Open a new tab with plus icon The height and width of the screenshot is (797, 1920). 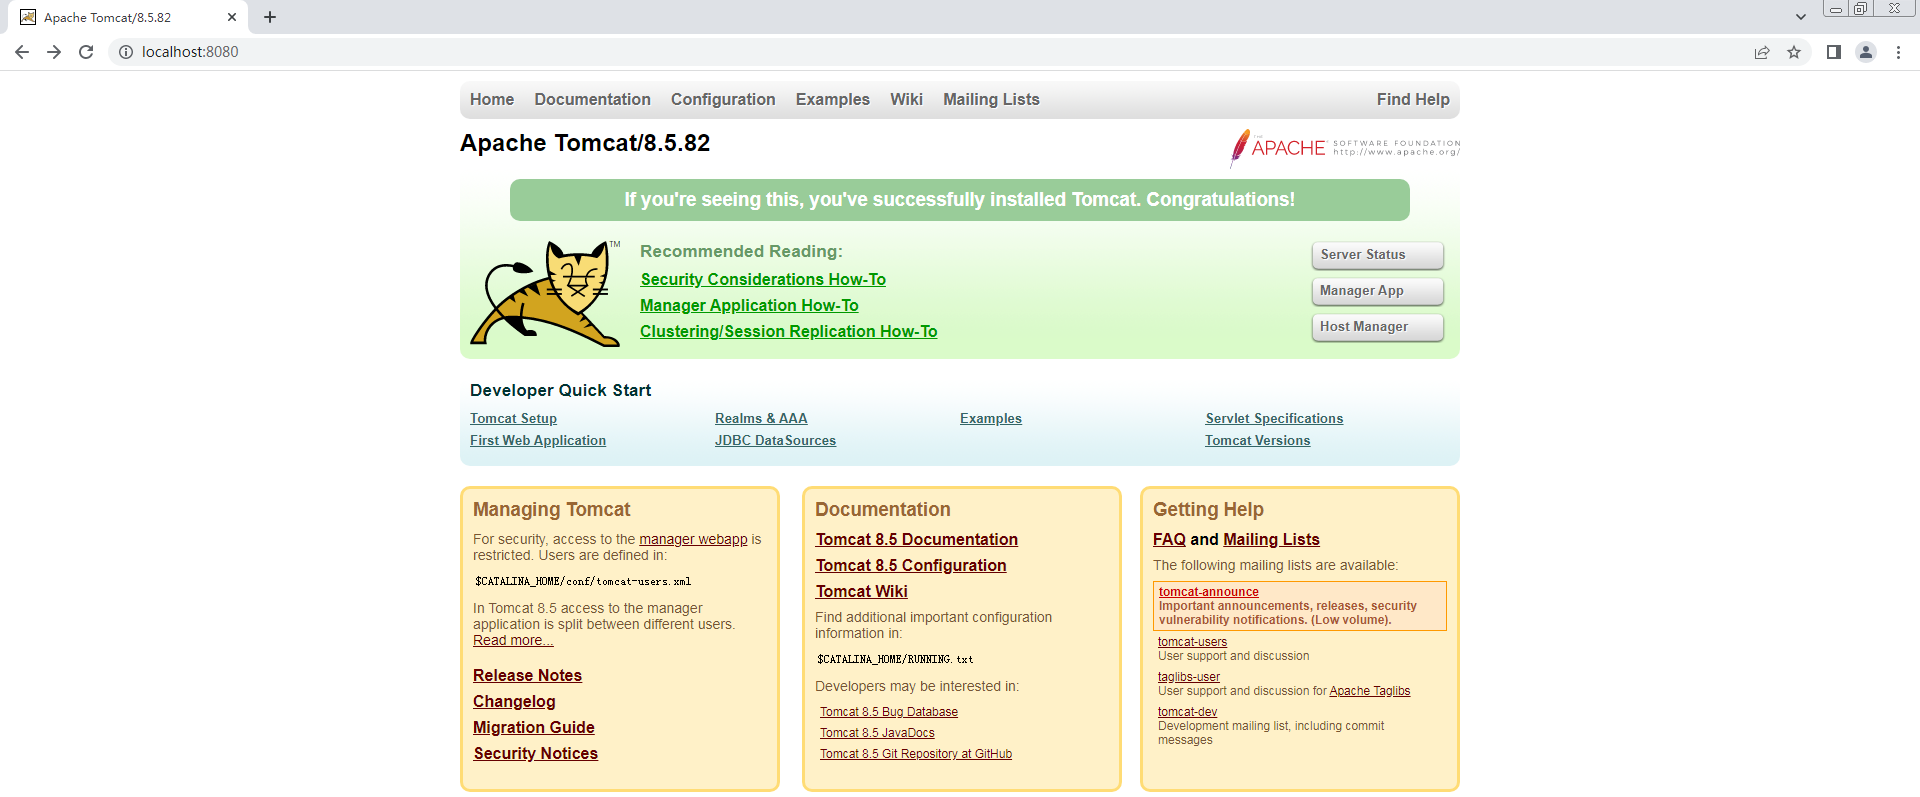[x=270, y=17]
